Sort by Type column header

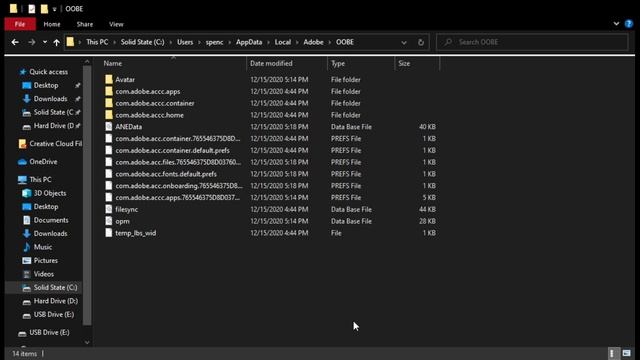point(338,63)
